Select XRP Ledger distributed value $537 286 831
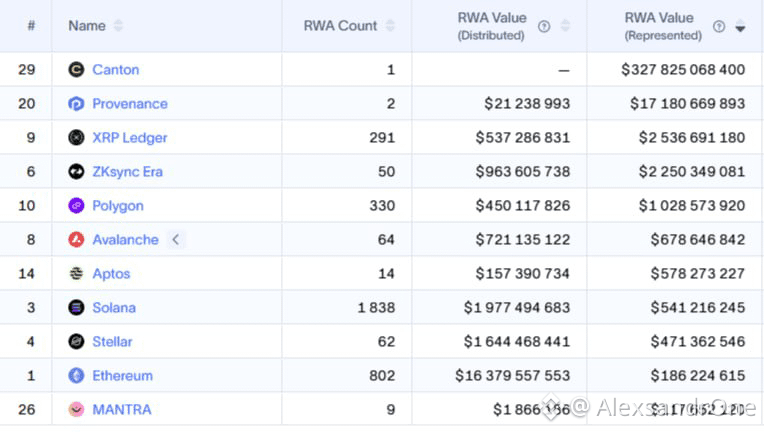764x432 pixels. [x=523, y=138]
